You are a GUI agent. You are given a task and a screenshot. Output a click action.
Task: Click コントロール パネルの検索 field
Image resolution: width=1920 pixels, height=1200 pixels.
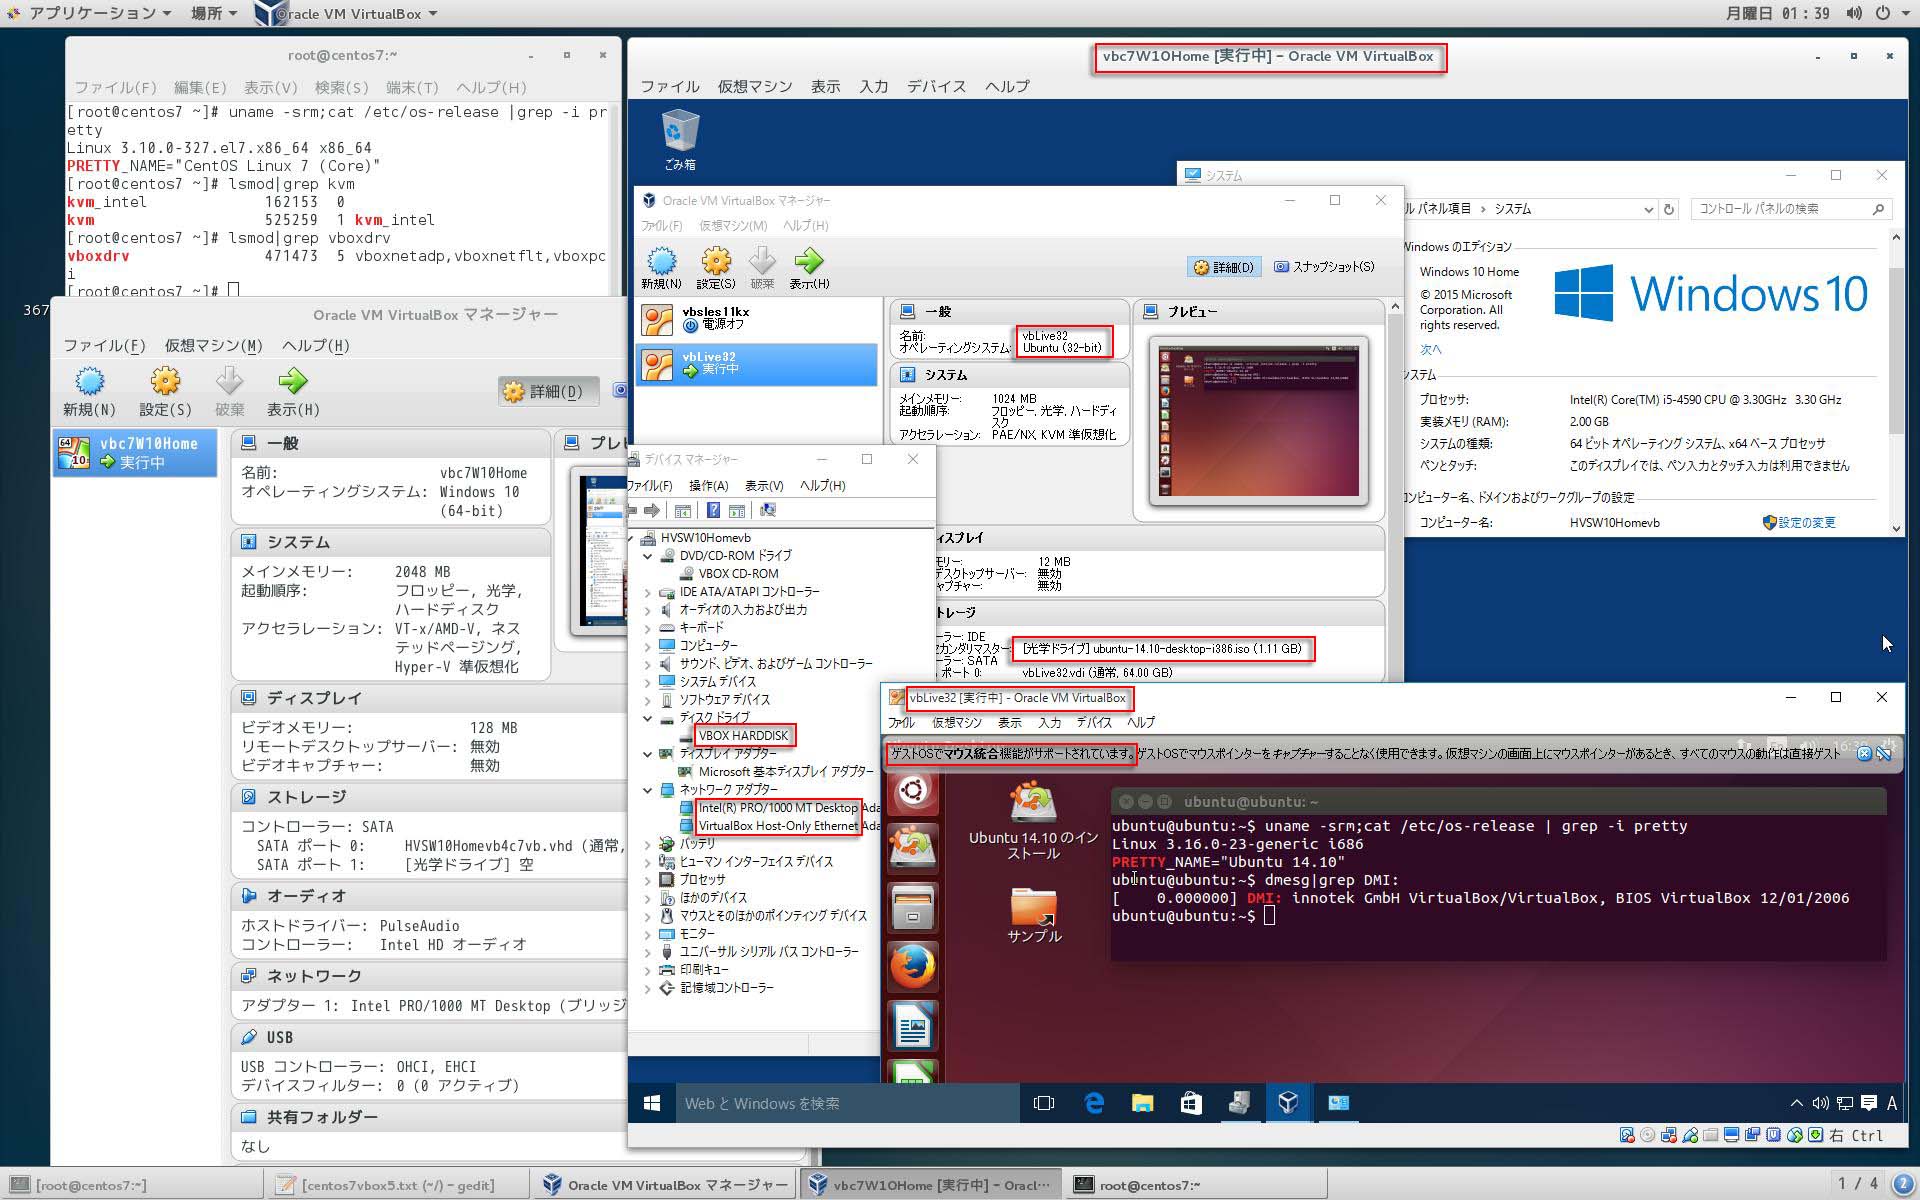coord(1789,209)
